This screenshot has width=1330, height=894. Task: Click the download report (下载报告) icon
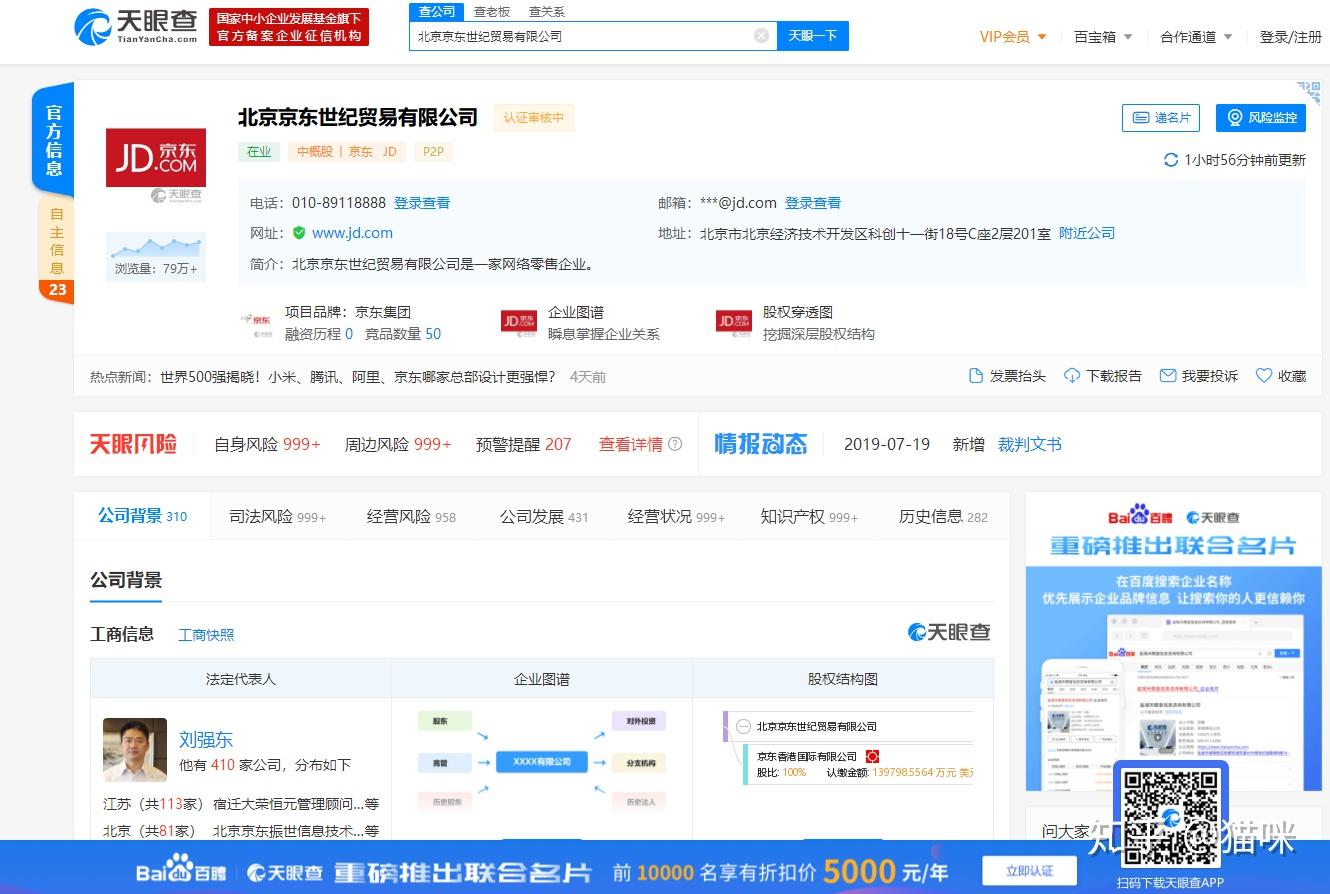point(1072,376)
